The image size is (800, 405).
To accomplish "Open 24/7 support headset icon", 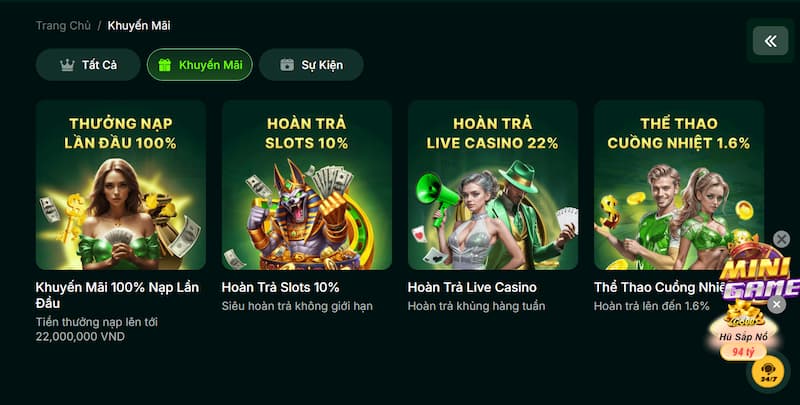I will coord(768,372).
